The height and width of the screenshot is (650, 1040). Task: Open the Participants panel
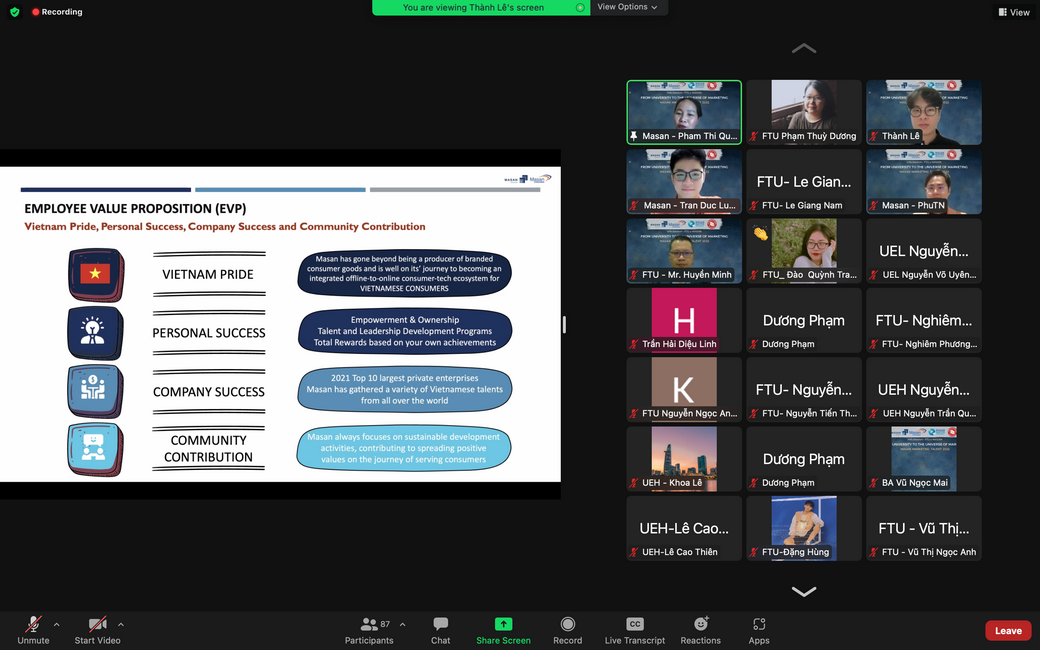pos(369,631)
